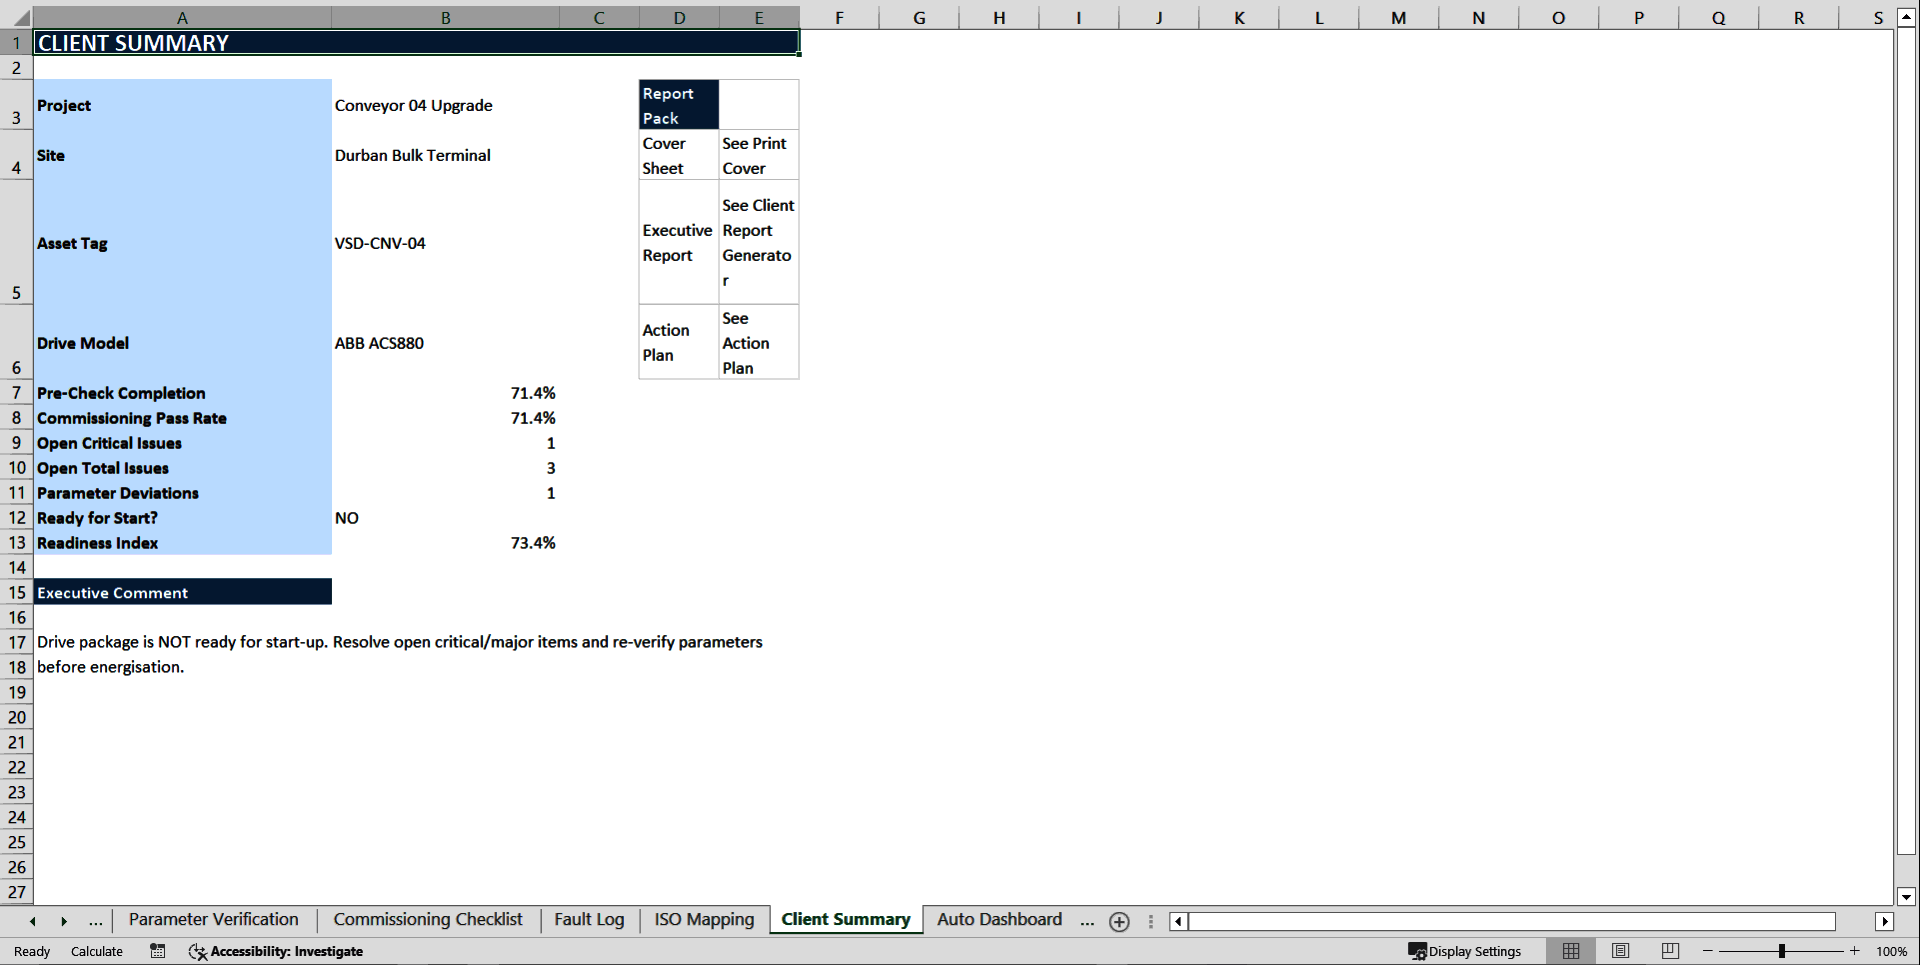This screenshot has height=965, width=1920.
Task: Click the next sheet navigation arrow
Action: click(x=64, y=920)
